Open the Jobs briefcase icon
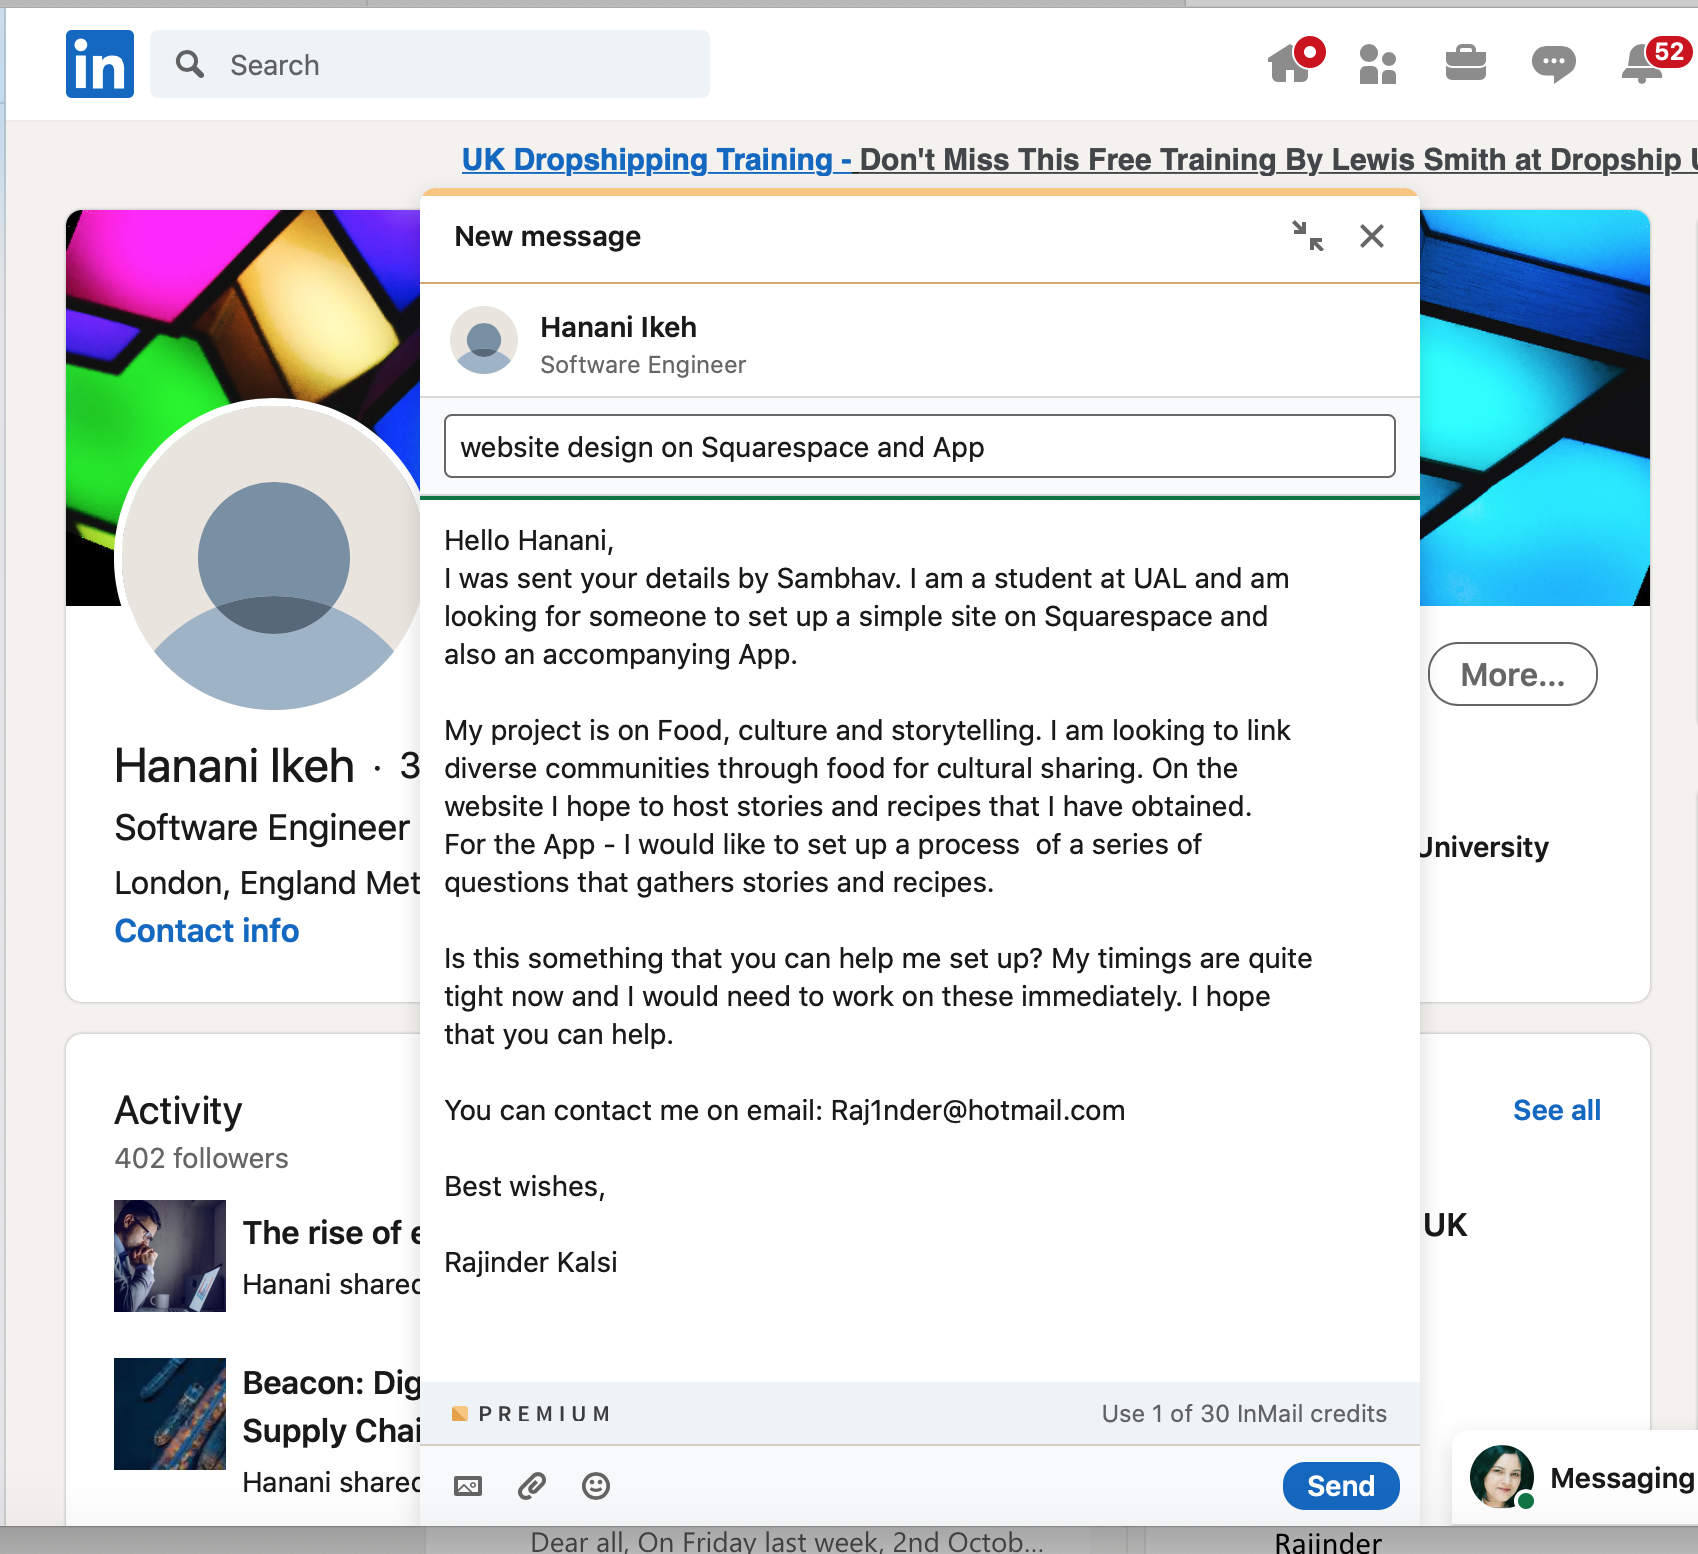 (1466, 63)
